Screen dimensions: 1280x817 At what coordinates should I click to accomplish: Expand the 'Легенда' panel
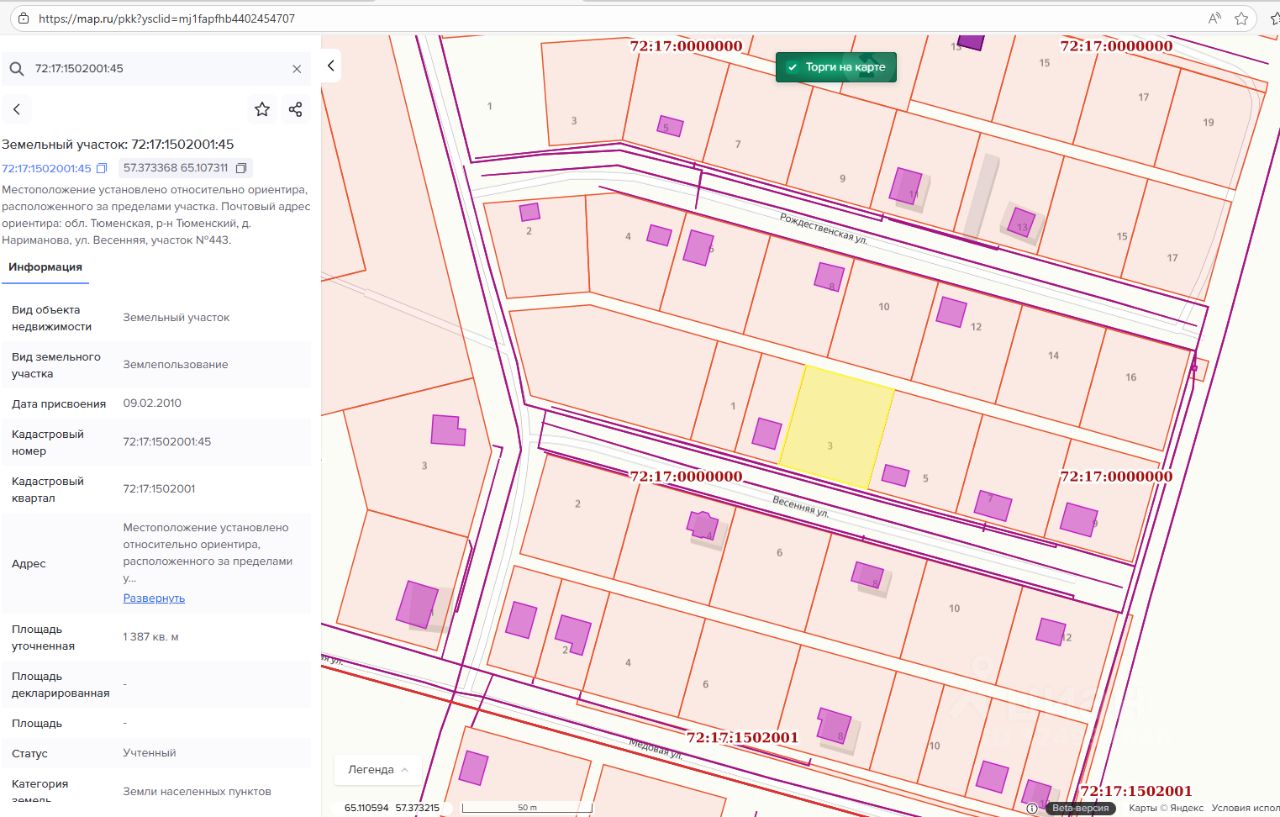point(377,770)
